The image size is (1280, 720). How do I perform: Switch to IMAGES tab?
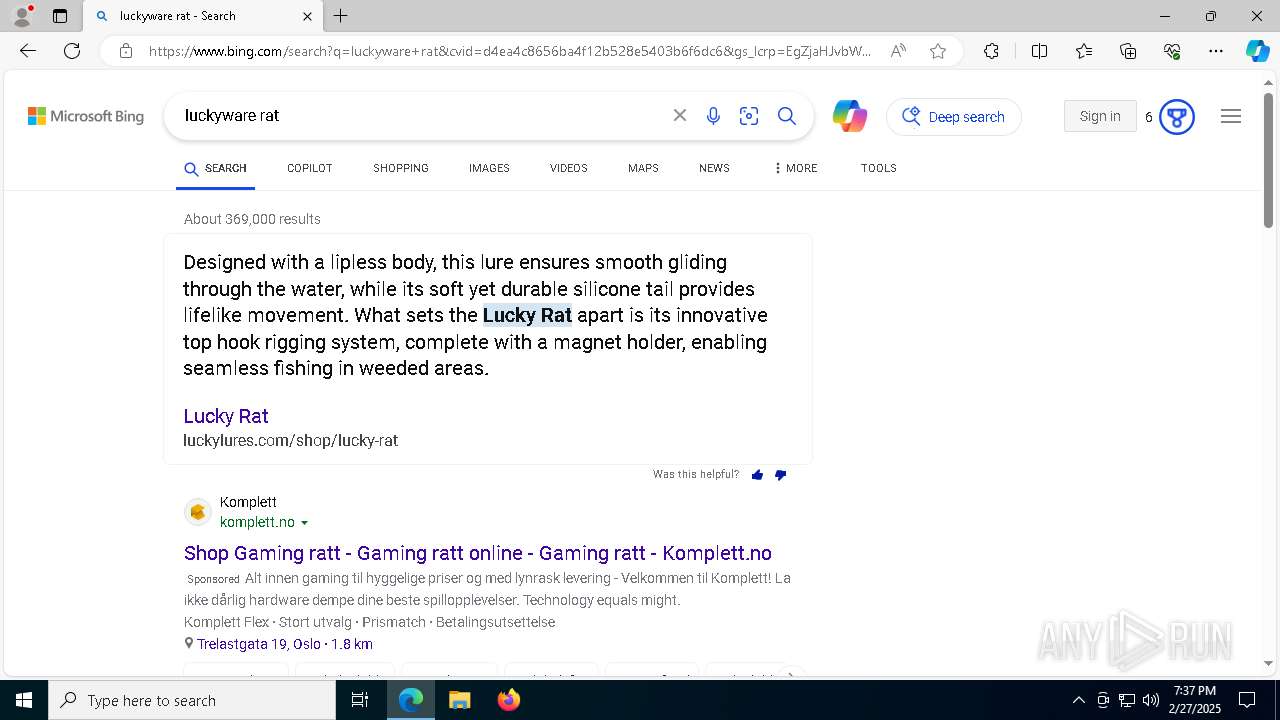[x=489, y=168]
